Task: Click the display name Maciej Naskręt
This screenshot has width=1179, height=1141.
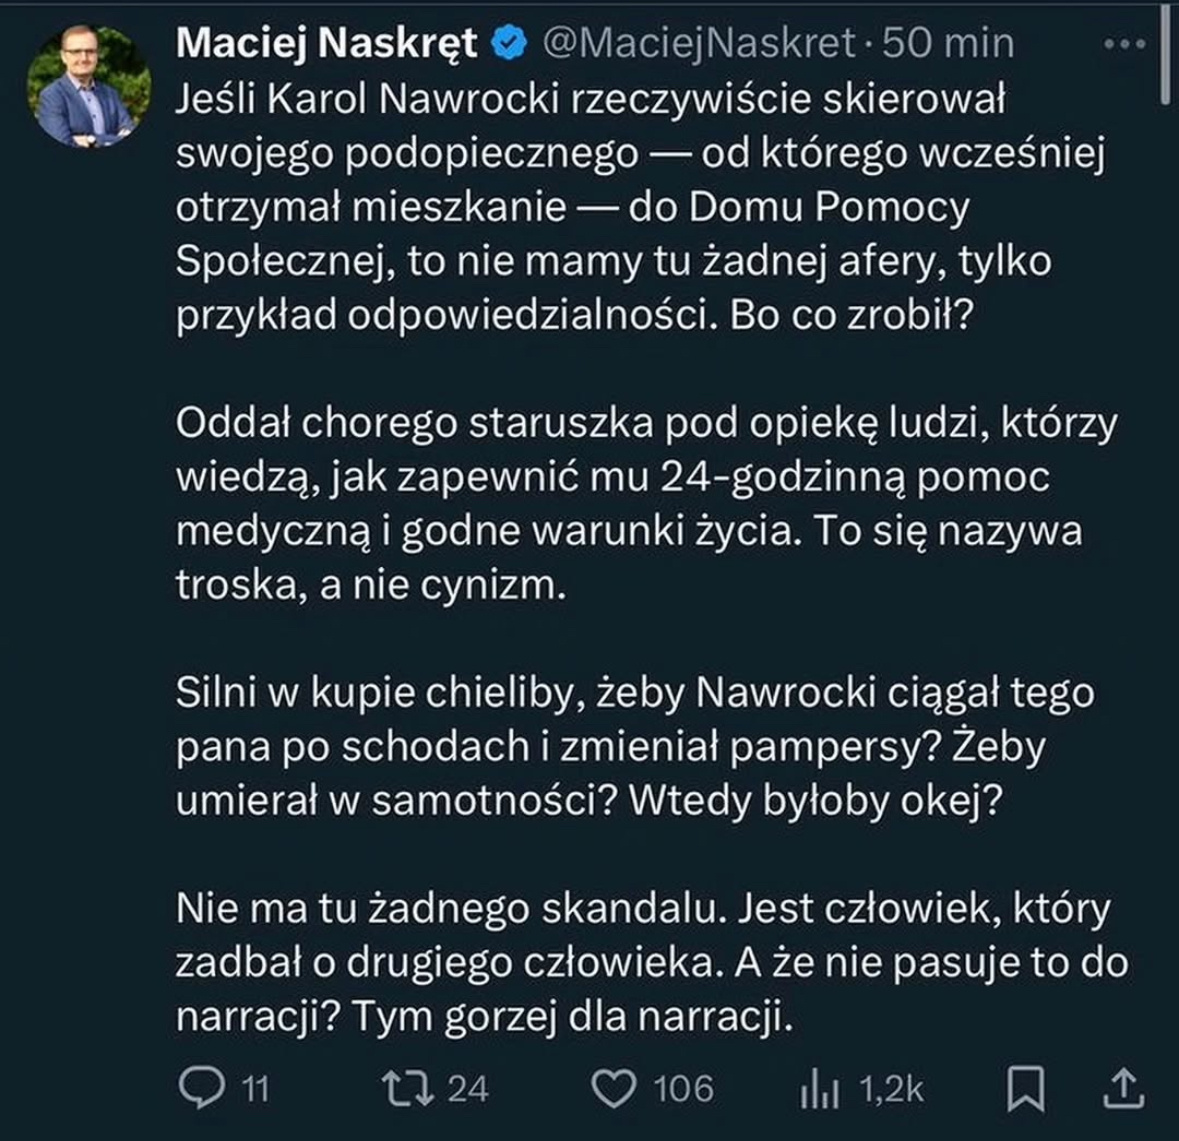Action: coord(326,42)
